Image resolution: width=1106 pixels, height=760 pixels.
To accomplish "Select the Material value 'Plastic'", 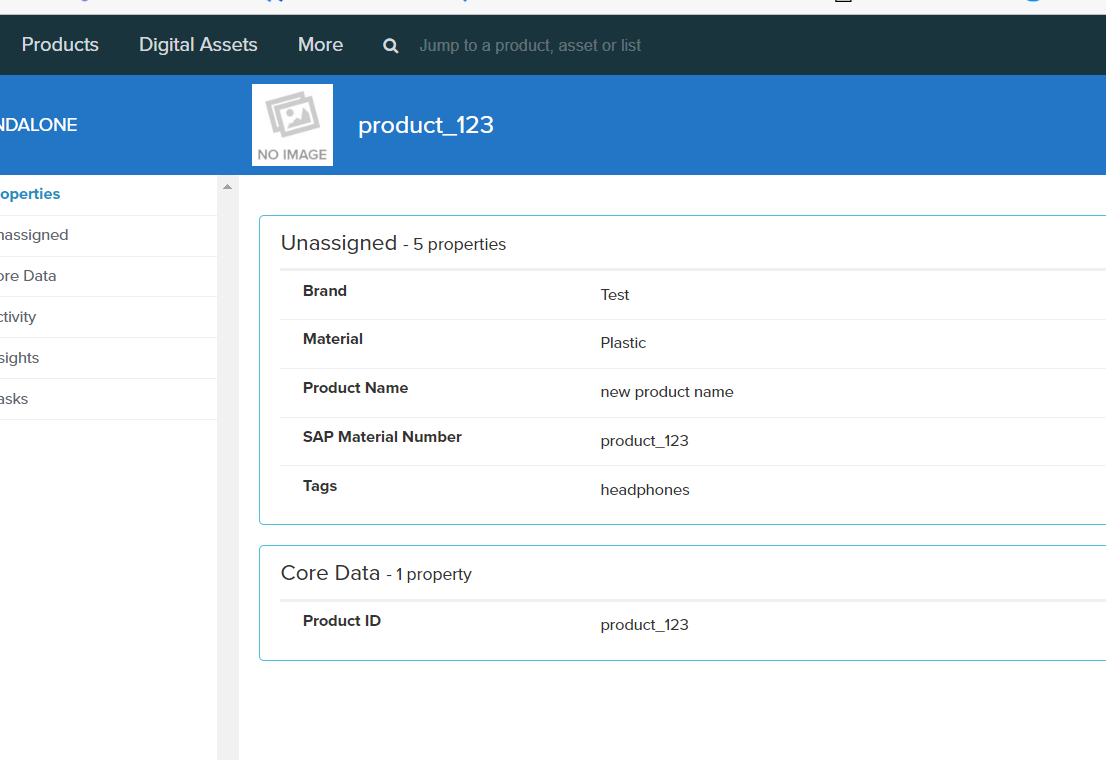I will (x=623, y=343).
